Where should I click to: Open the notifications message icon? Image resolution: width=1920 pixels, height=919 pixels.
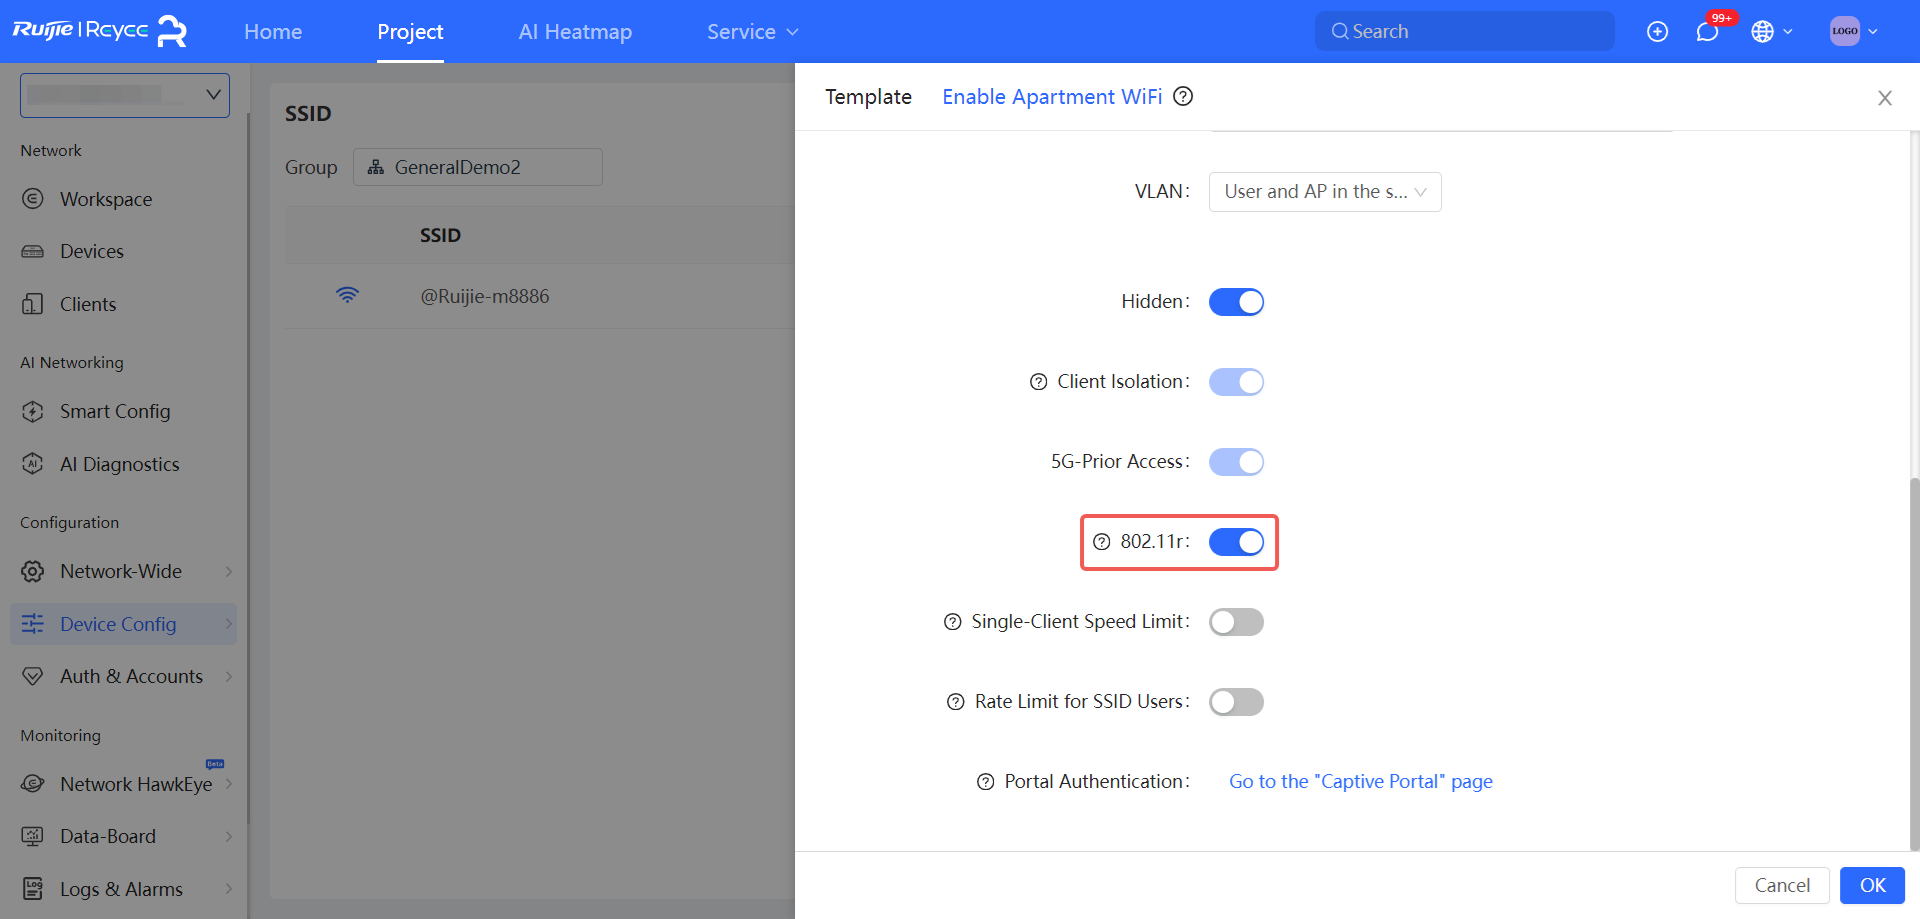[1707, 32]
